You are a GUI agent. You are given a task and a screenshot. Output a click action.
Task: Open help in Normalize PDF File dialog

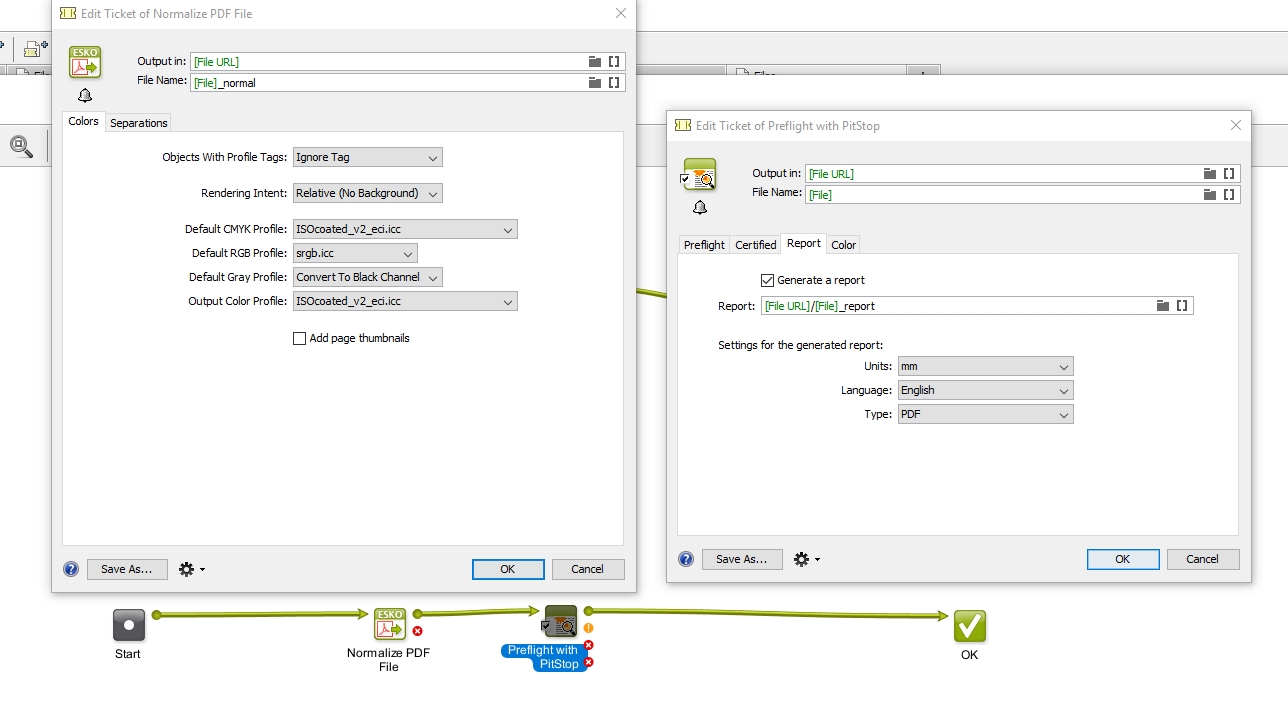click(x=71, y=569)
